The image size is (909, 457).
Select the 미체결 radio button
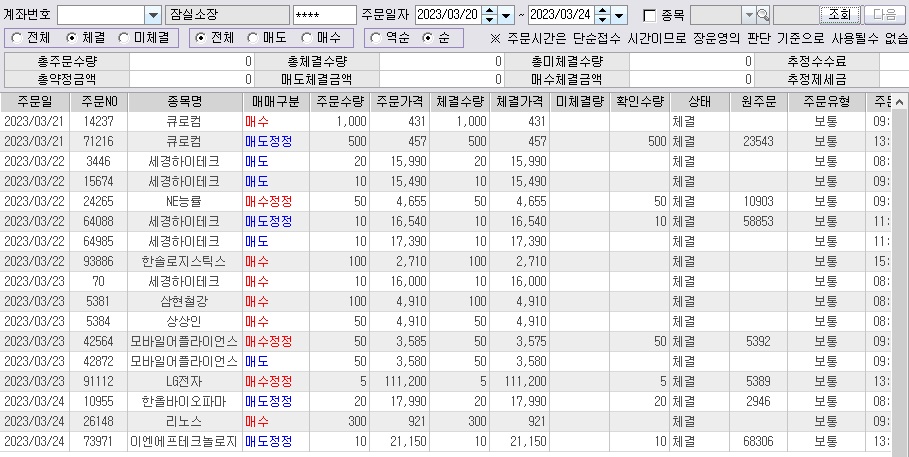click(123, 38)
